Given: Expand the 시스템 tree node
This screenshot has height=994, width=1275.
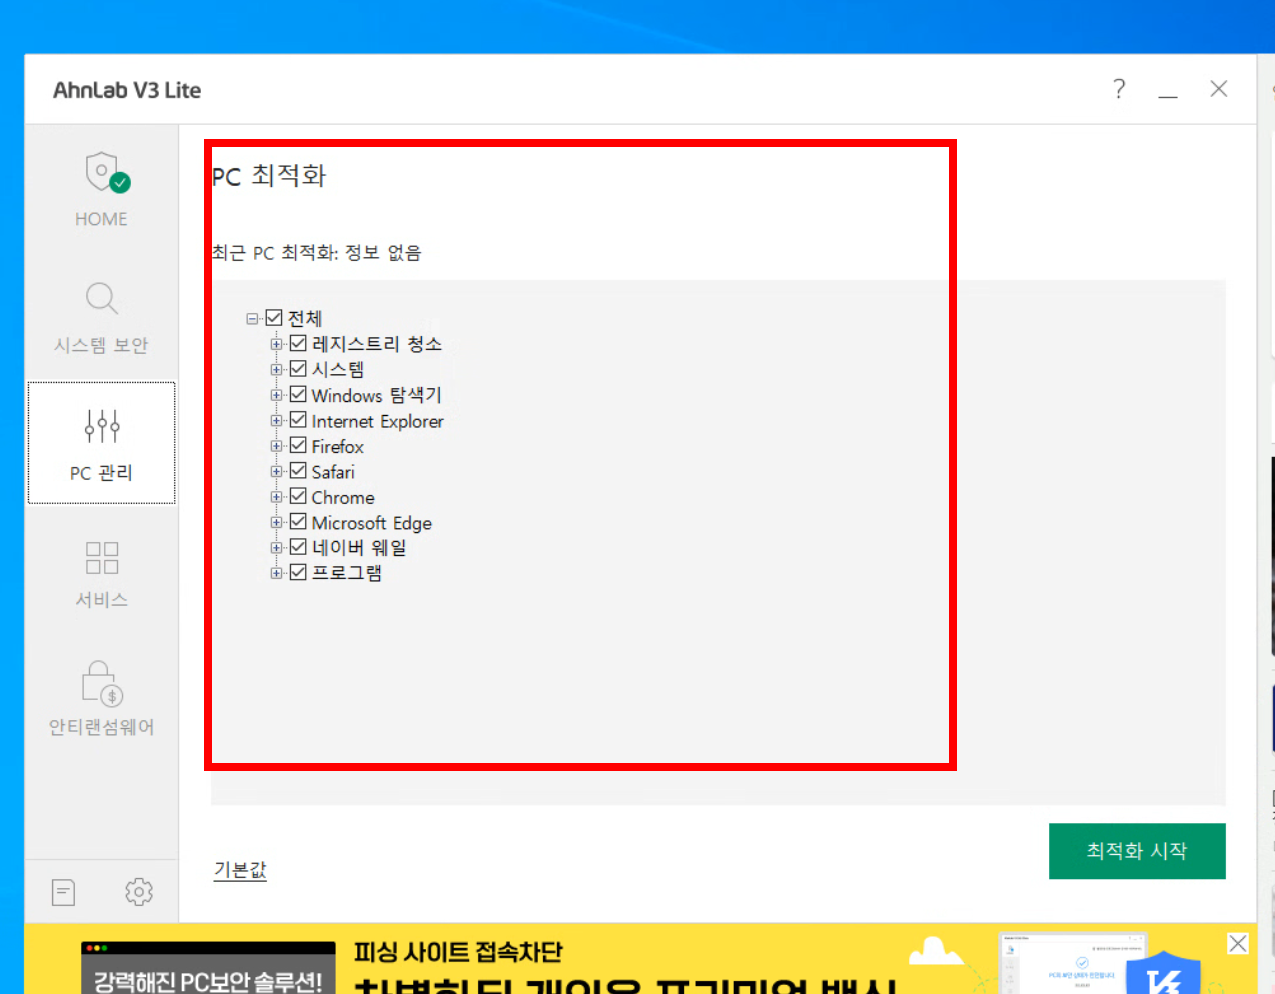Looking at the screenshot, I should point(276,370).
